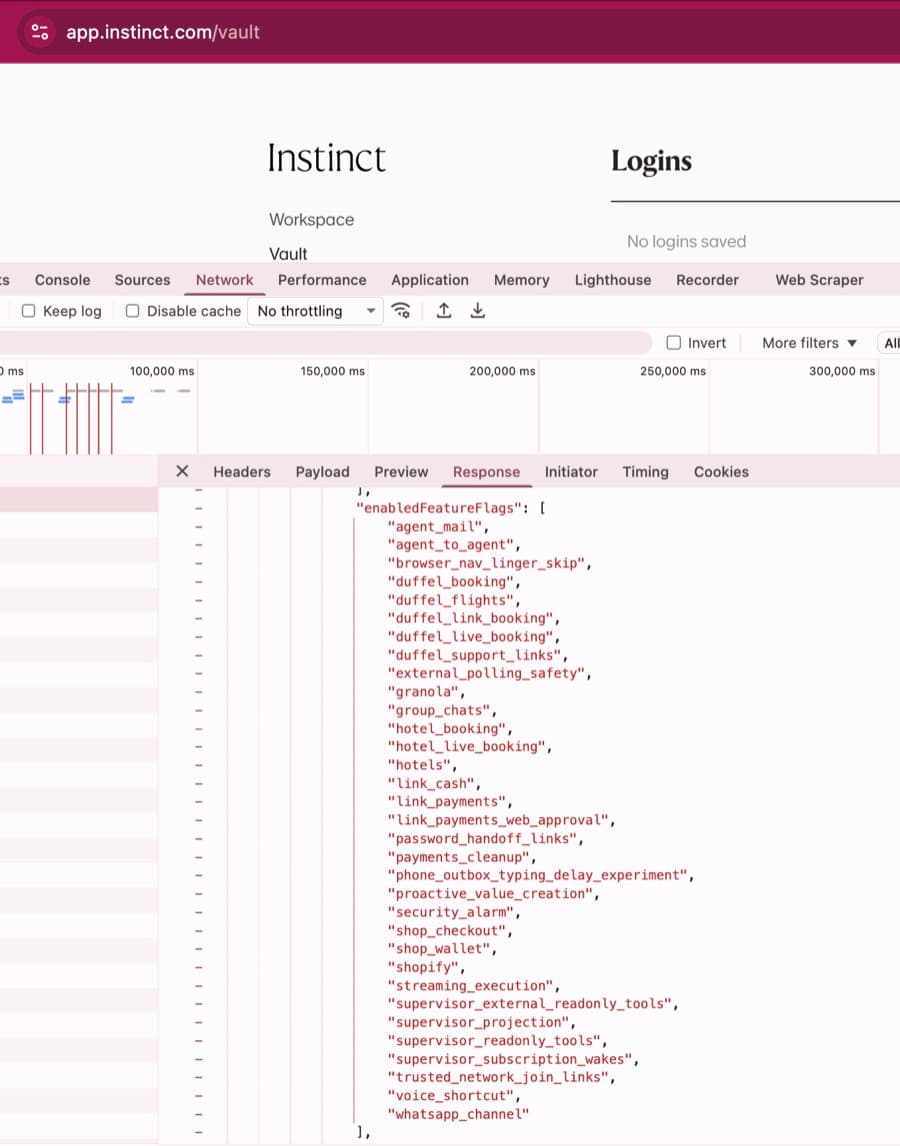Image resolution: width=900 pixels, height=1146 pixels.
Task: Click the site information icon in address bar
Action: pyautogui.click(x=40, y=32)
